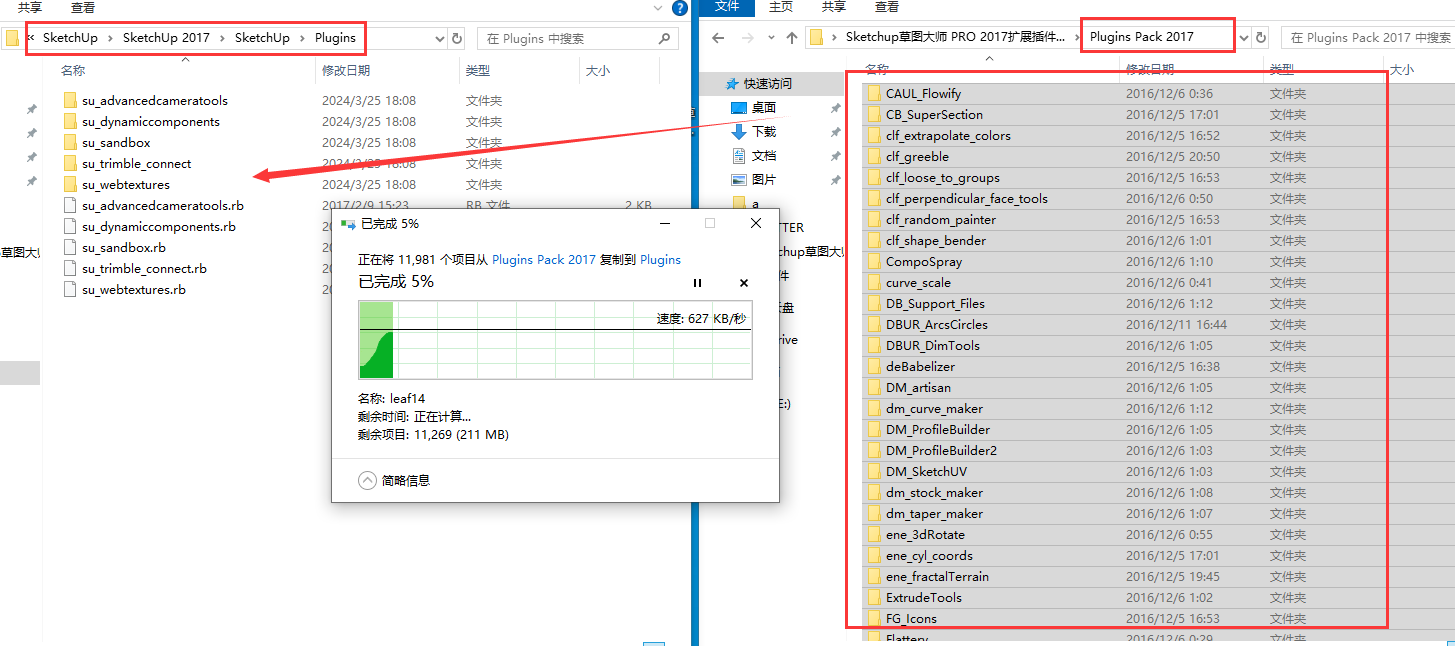Screen dimensions: 1455x646
Task: Select 快速访问 in navigation pane
Action: 767,84
